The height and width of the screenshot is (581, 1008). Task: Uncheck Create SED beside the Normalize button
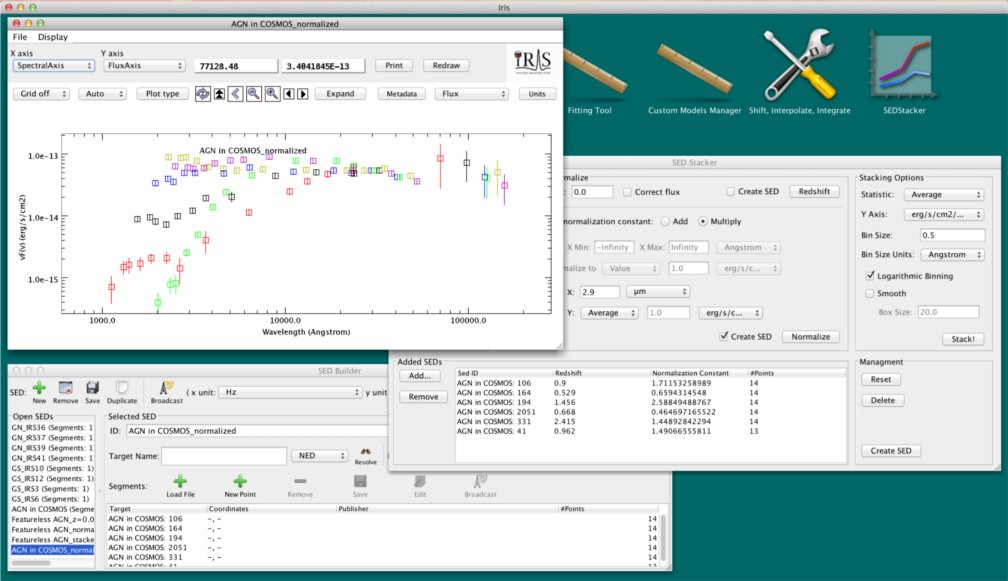(724, 336)
